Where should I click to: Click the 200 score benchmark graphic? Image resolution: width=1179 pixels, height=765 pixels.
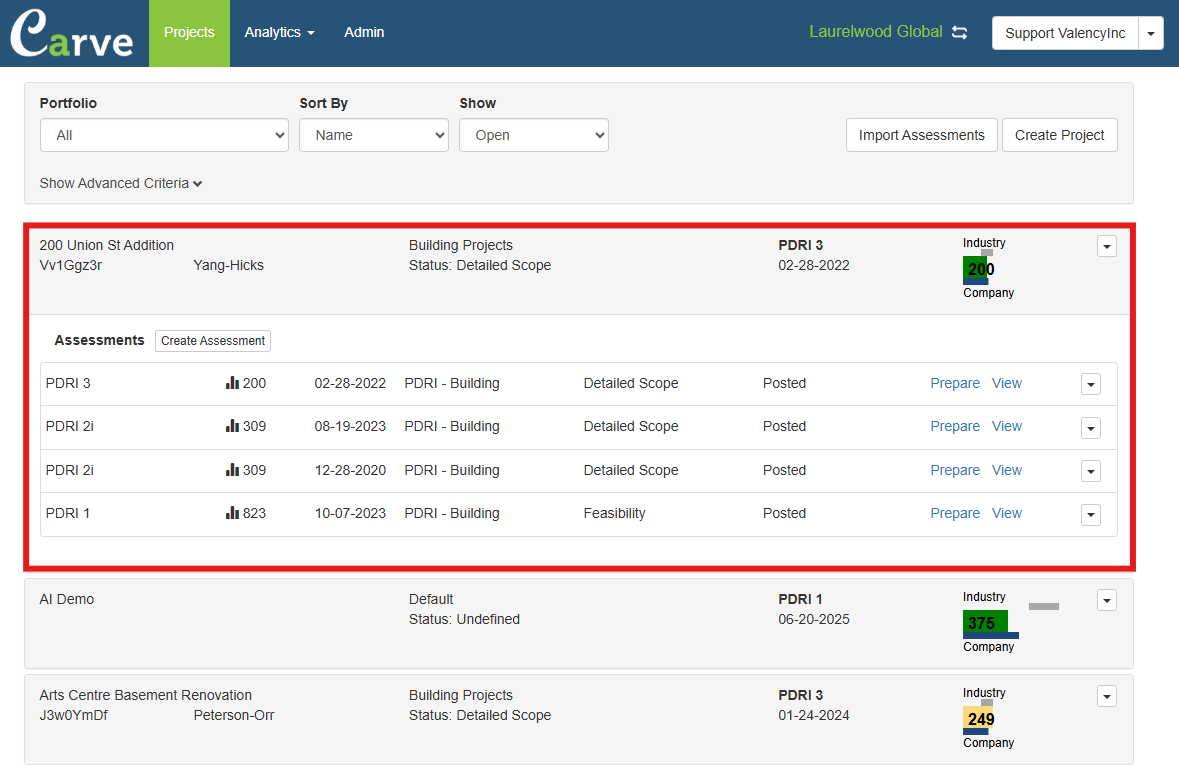(978, 269)
